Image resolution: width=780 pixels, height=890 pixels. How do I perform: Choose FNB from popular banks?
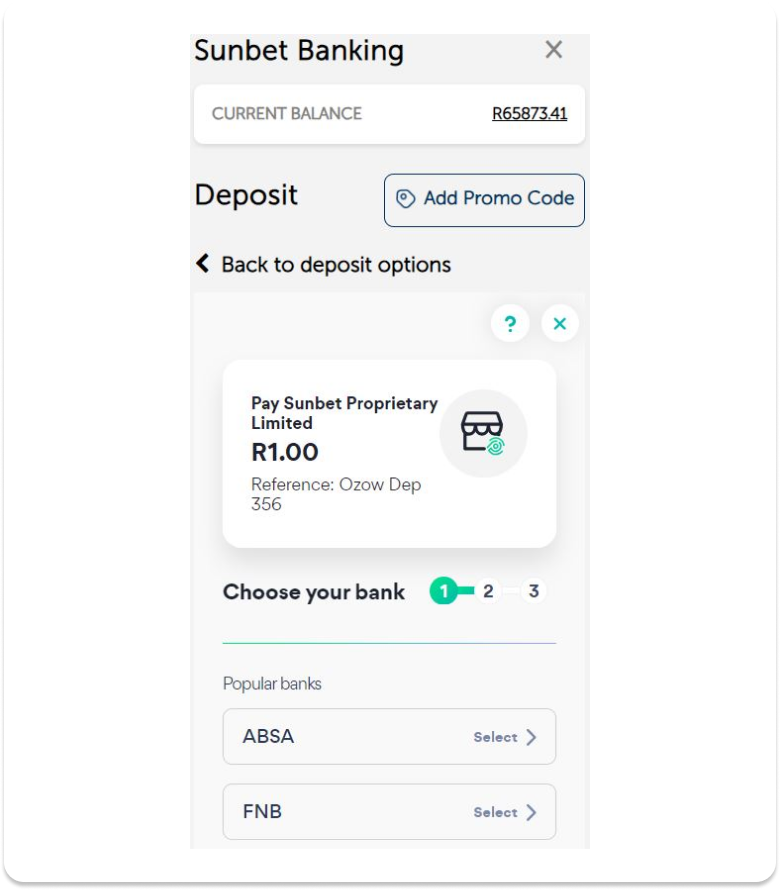389,812
